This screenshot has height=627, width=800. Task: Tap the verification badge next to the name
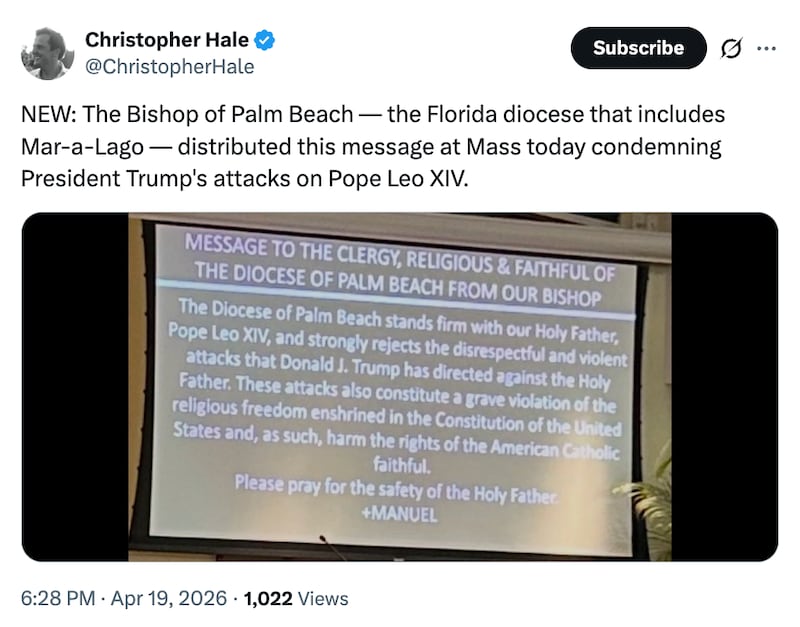263,40
